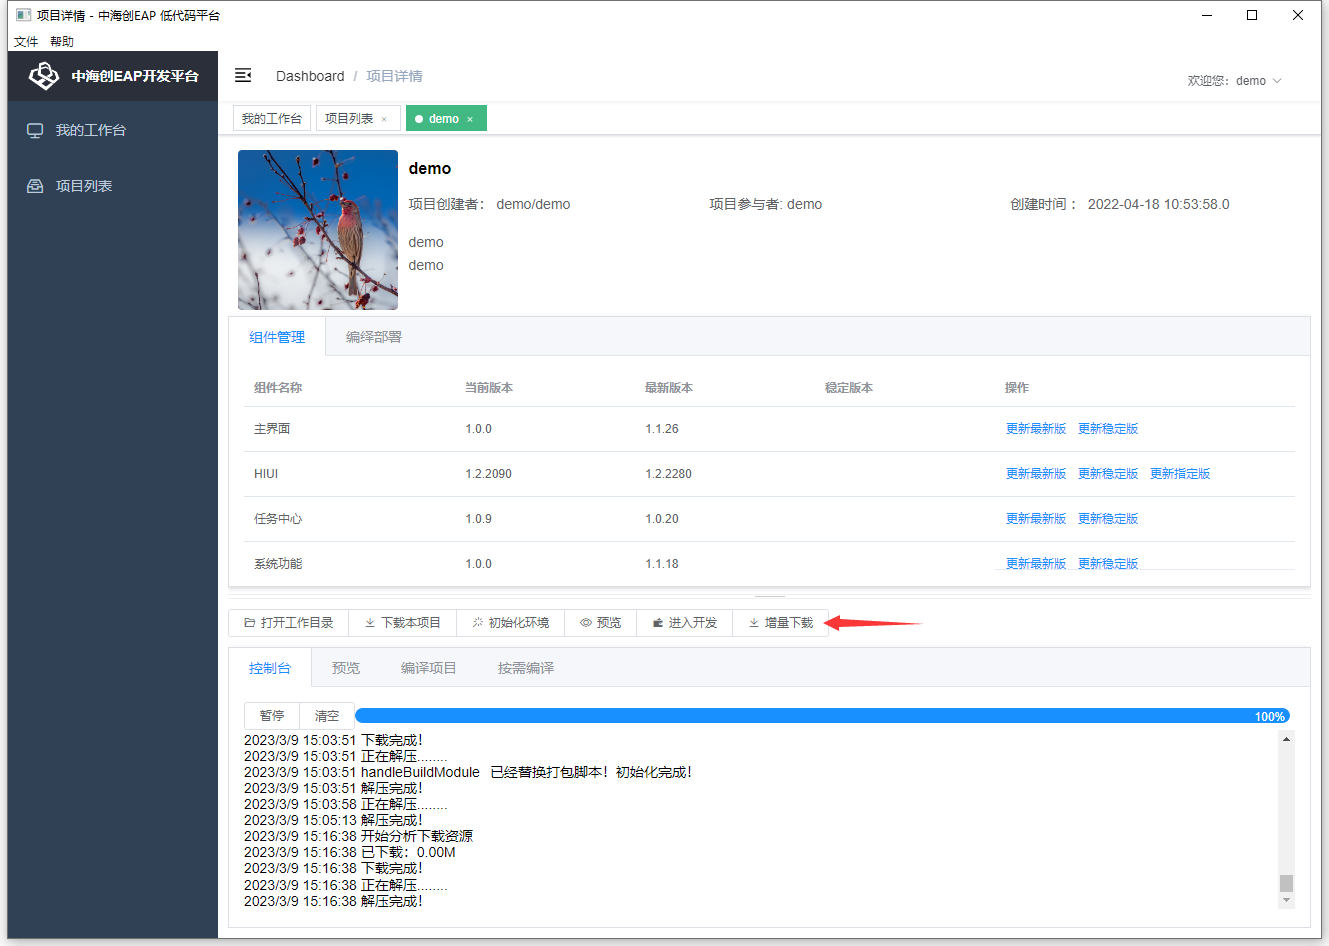Close the demo tab
The width and height of the screenshot is (1329, 946).
pos(470,119)
